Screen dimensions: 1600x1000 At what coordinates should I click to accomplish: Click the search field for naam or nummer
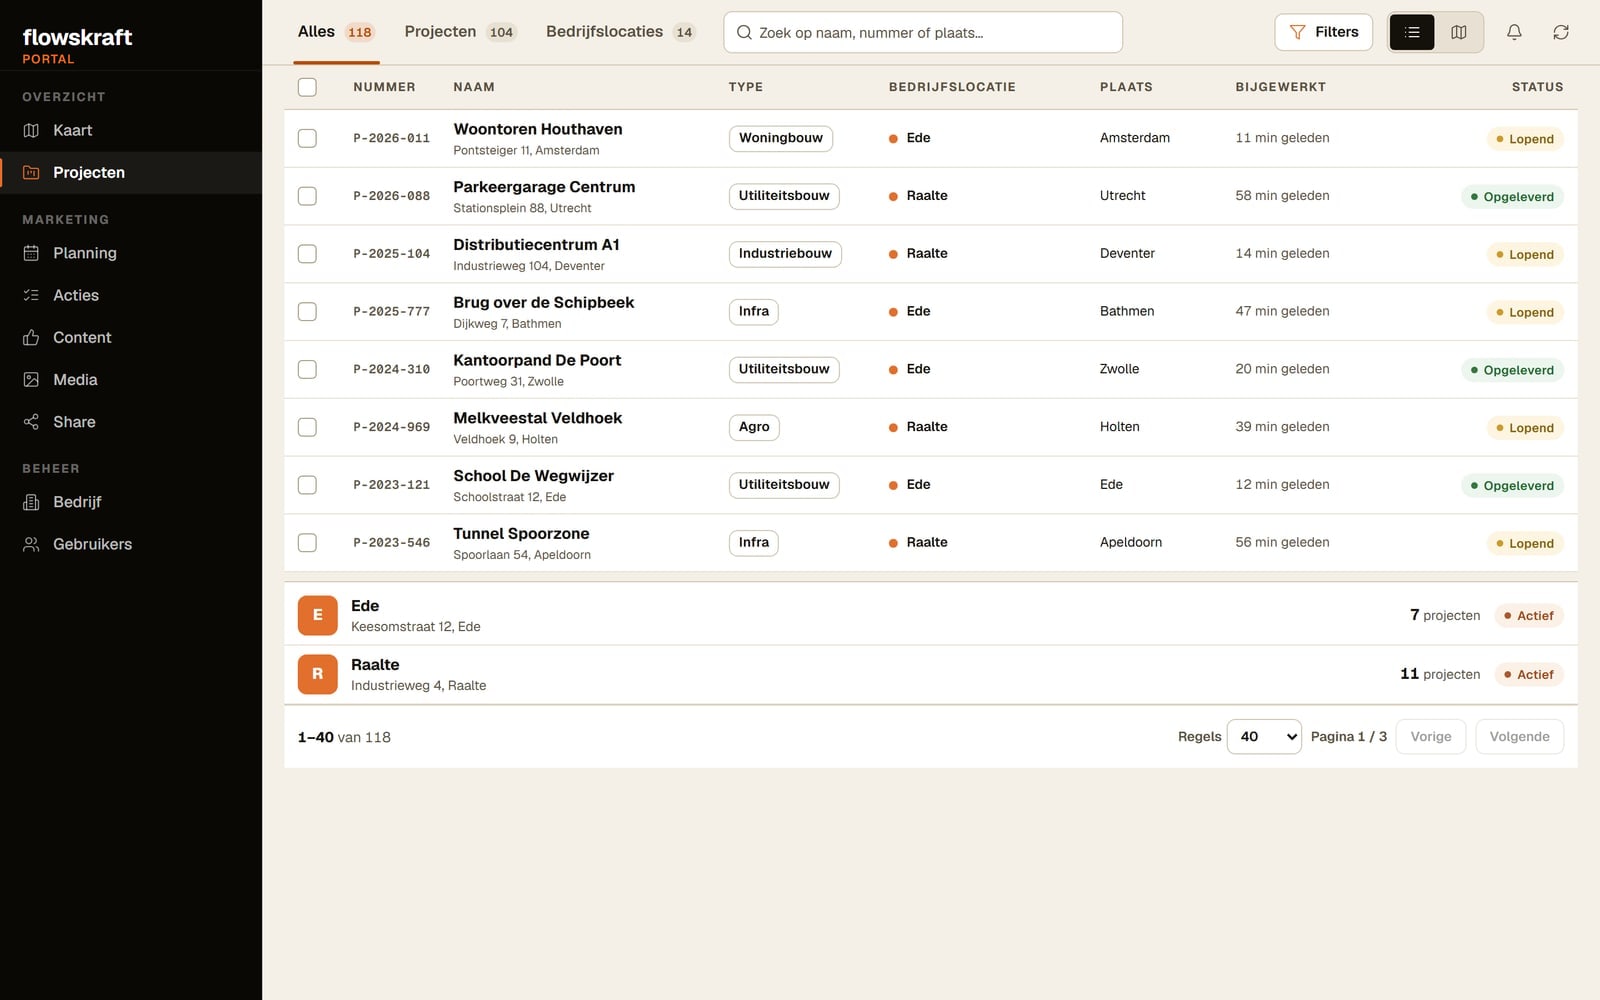pos(922,32)
